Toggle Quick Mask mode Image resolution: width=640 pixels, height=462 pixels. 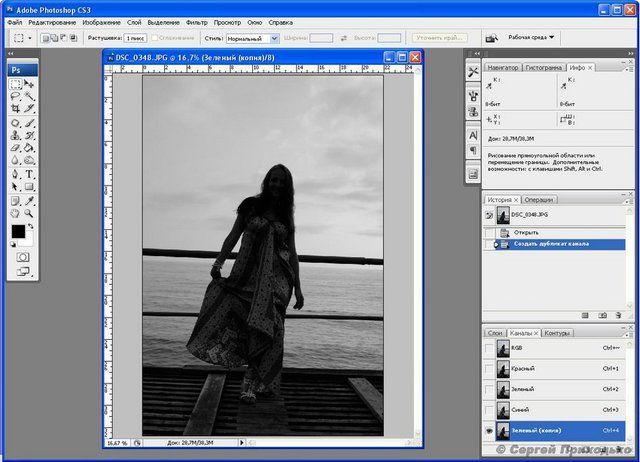22,256
